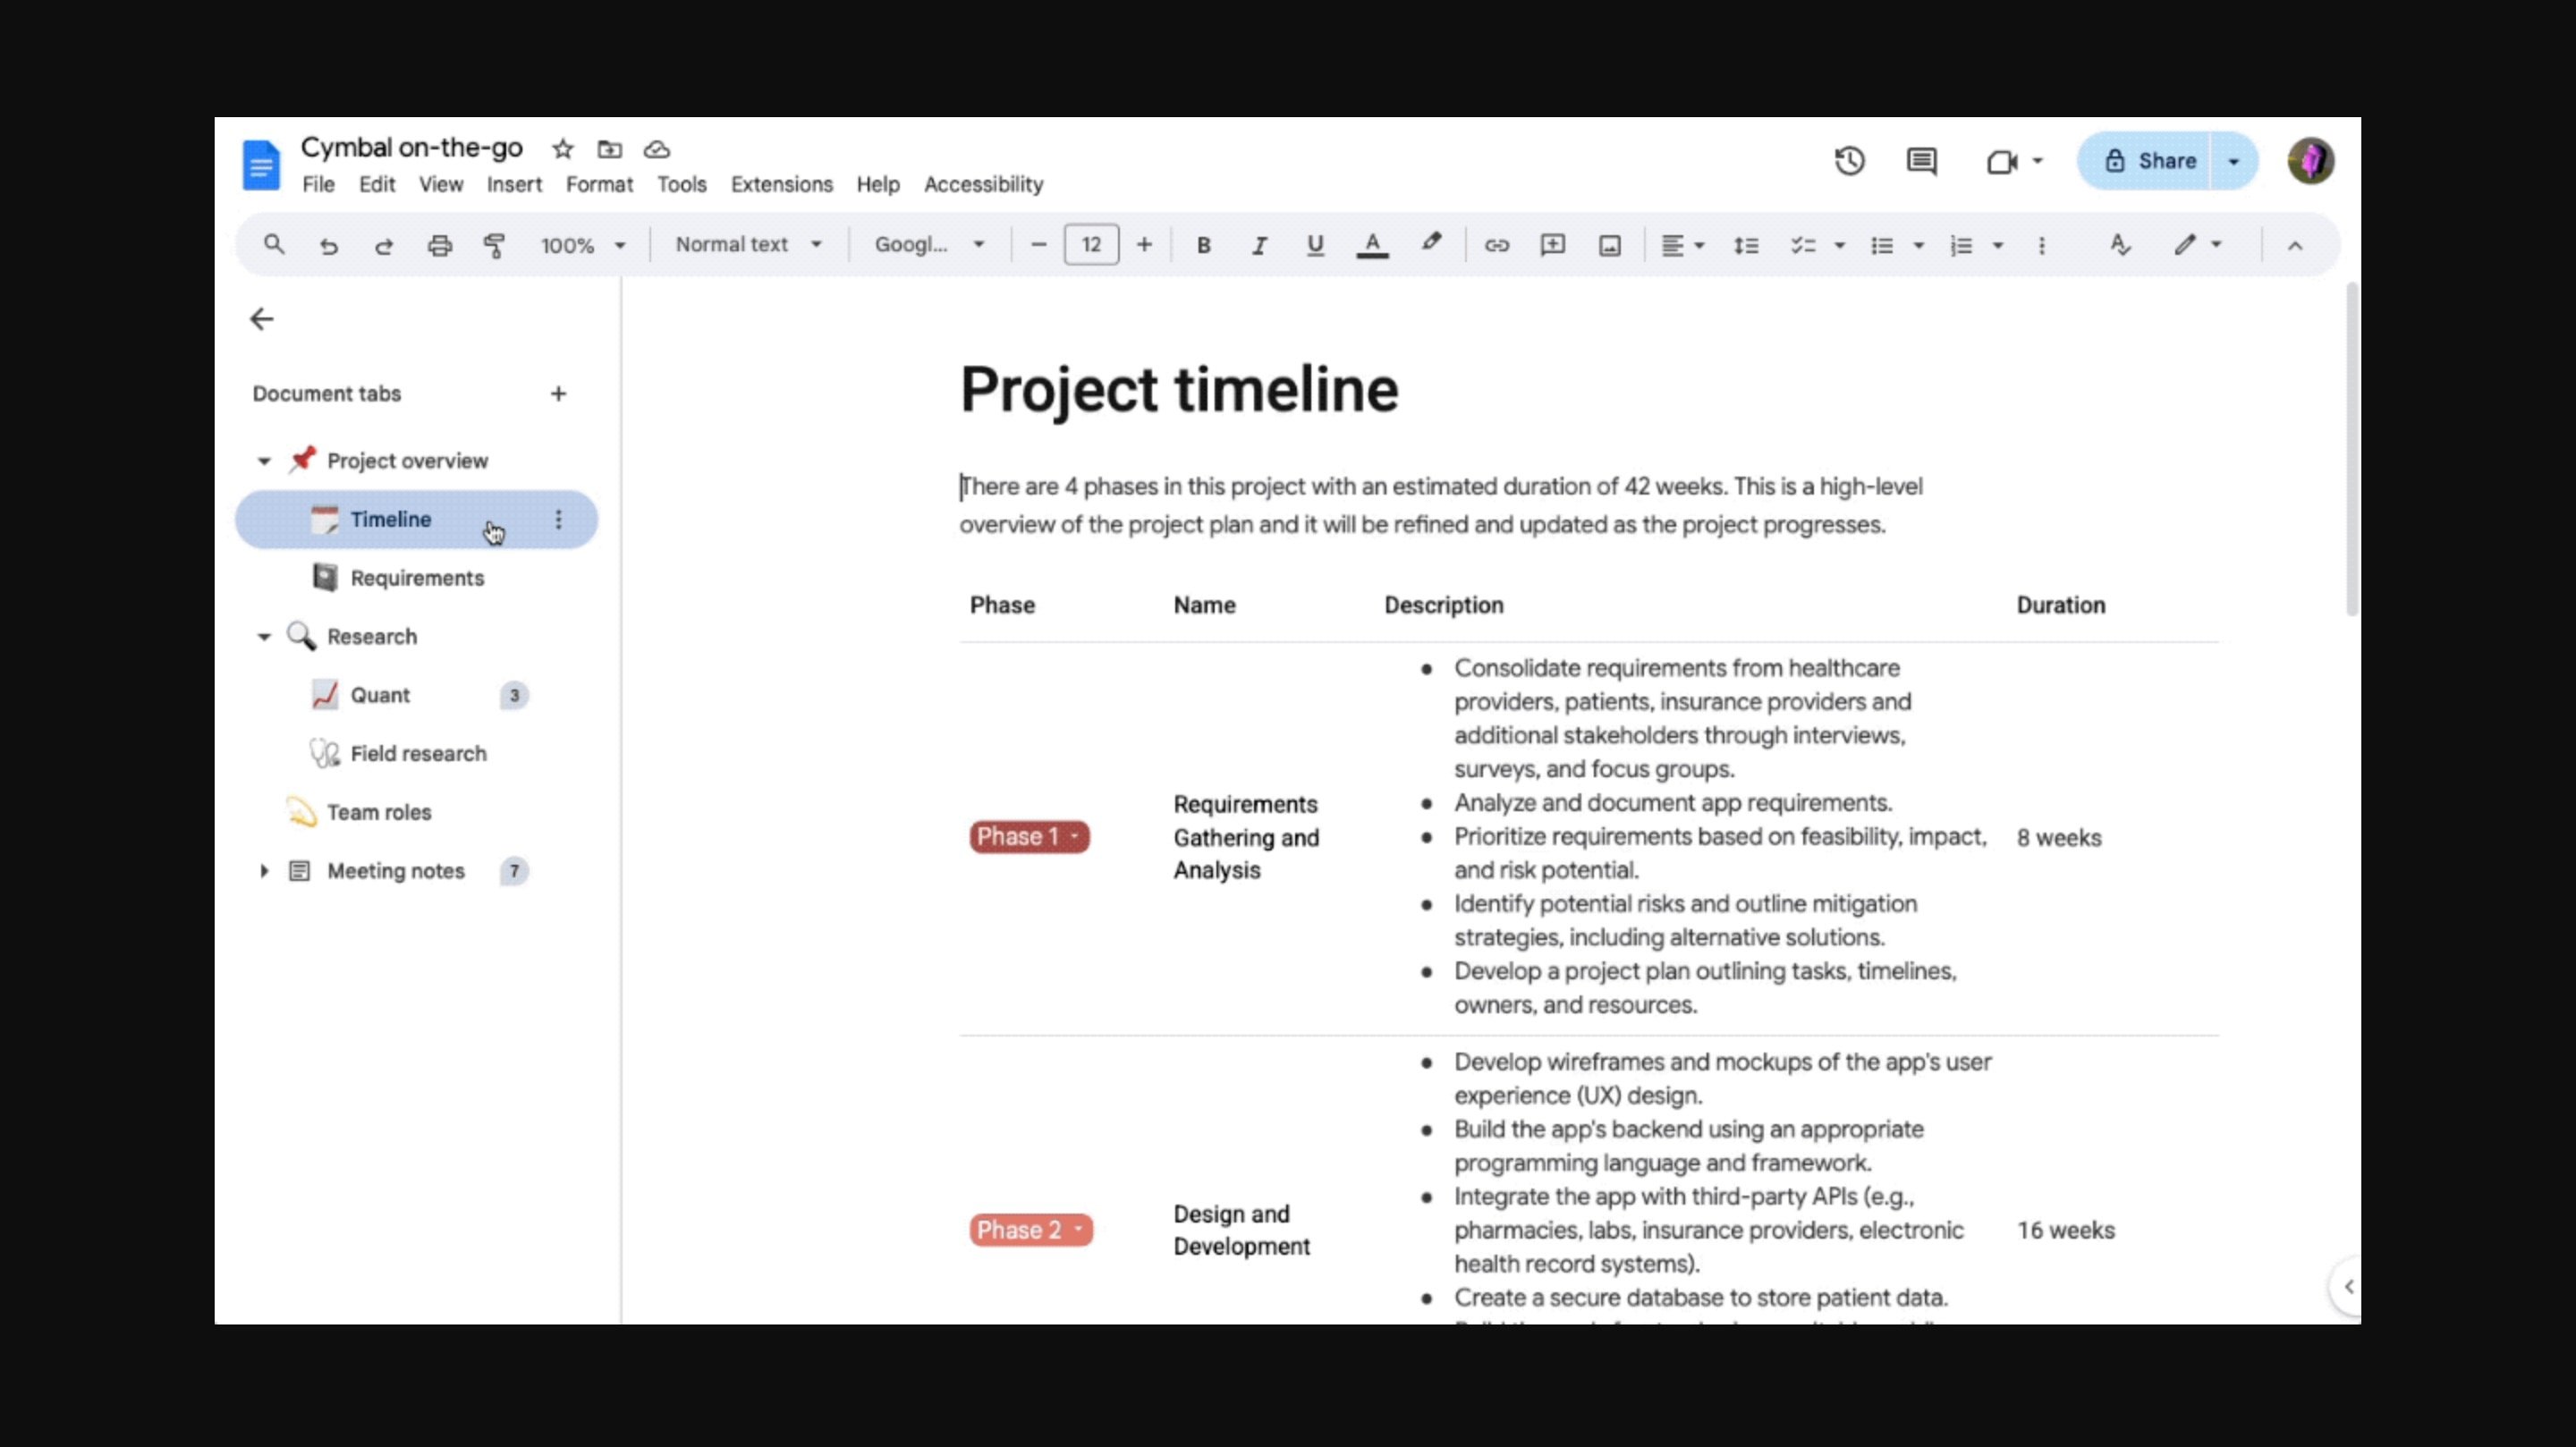Redo the last action

[x=384, y=245]
